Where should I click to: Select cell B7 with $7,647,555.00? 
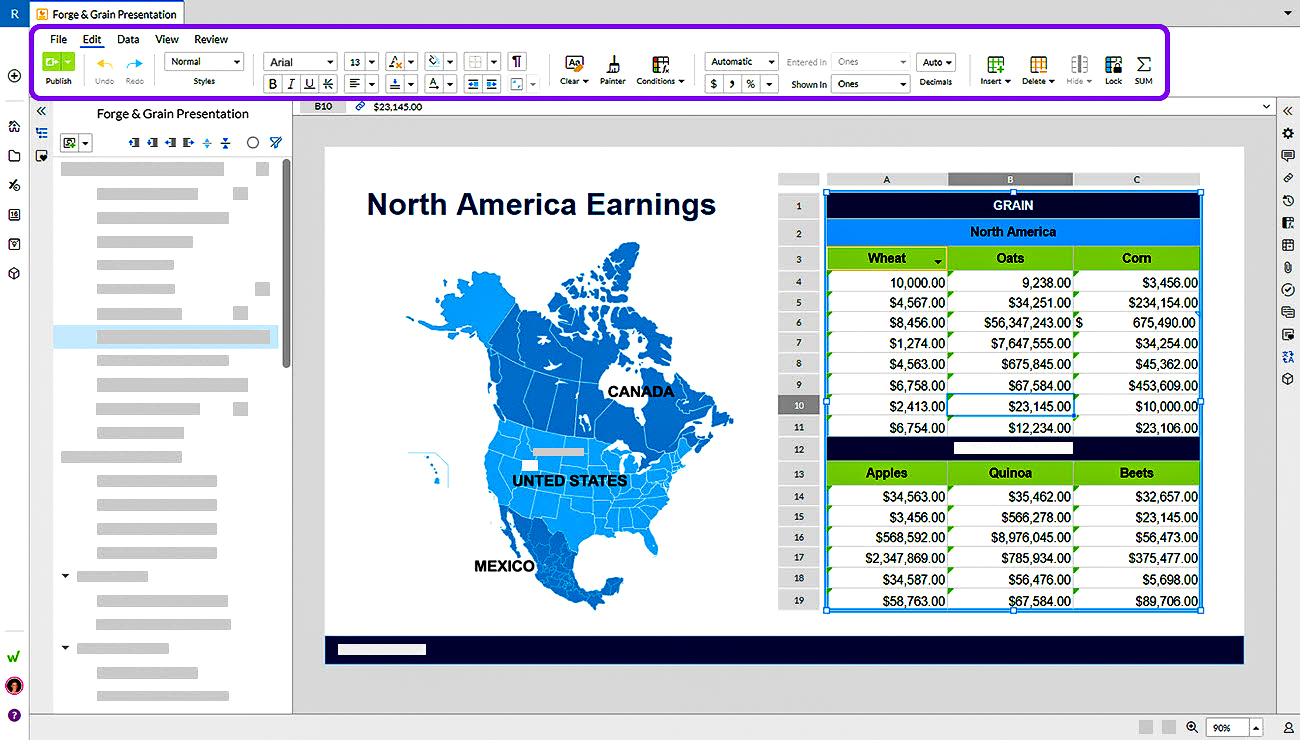click(1010, 343)
